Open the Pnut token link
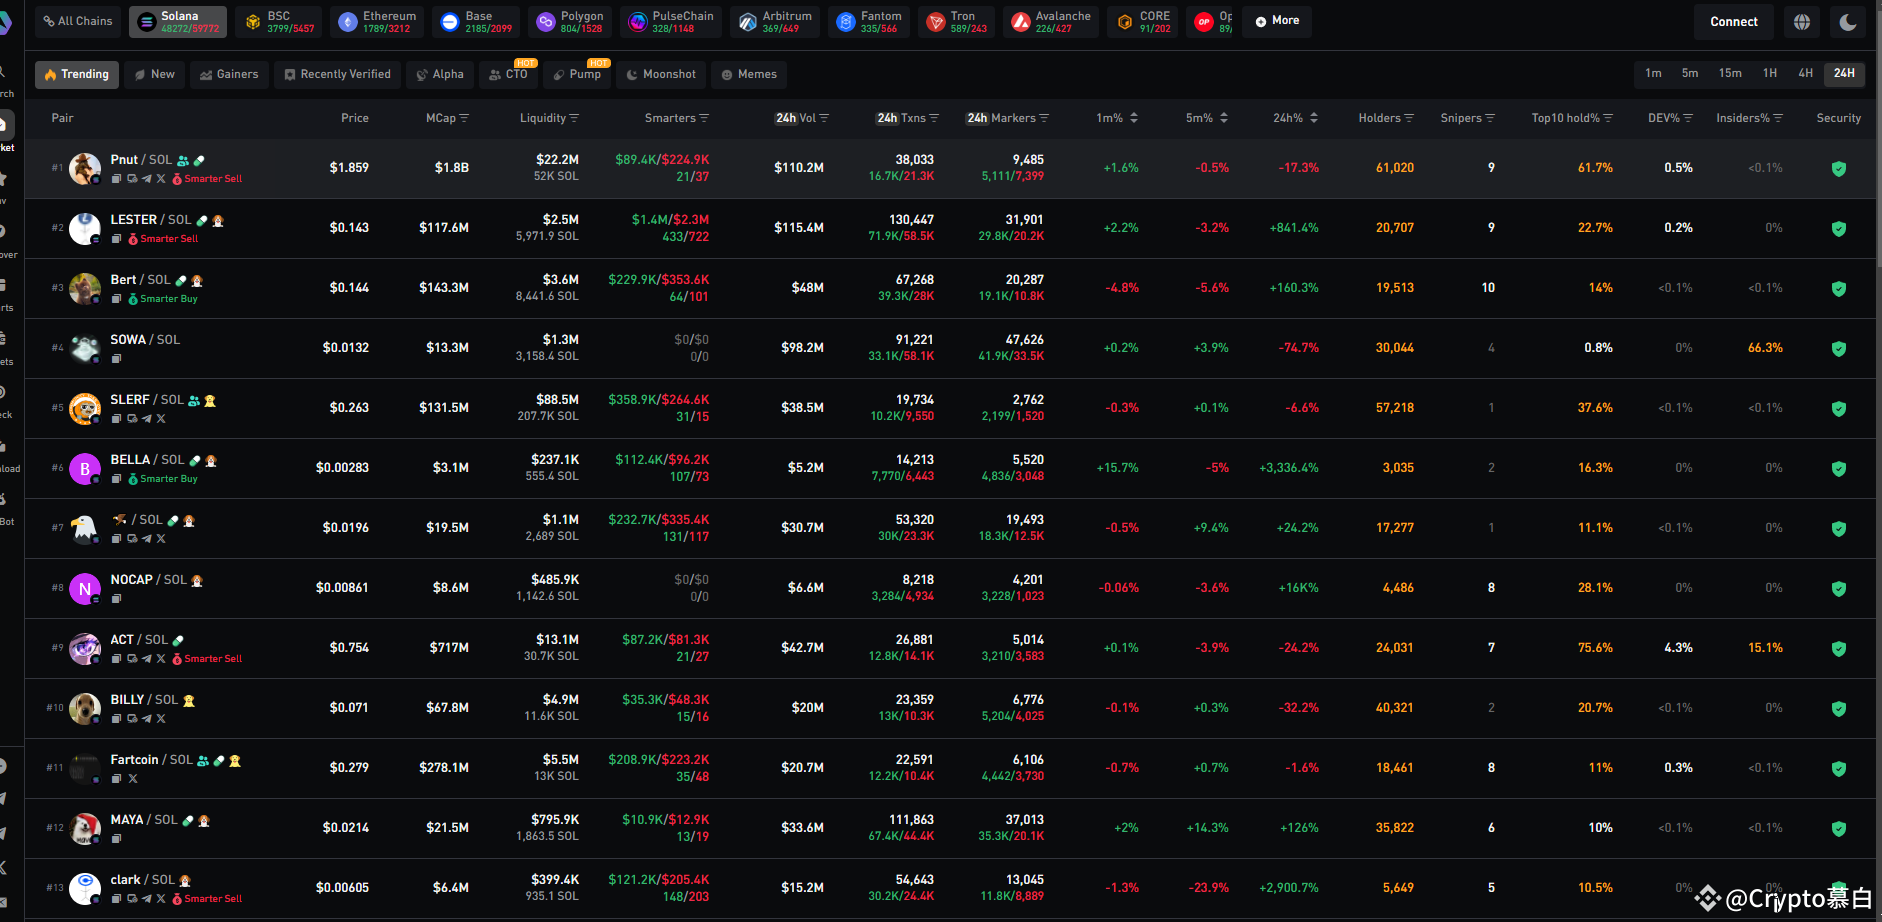 (x=124, y=159)
